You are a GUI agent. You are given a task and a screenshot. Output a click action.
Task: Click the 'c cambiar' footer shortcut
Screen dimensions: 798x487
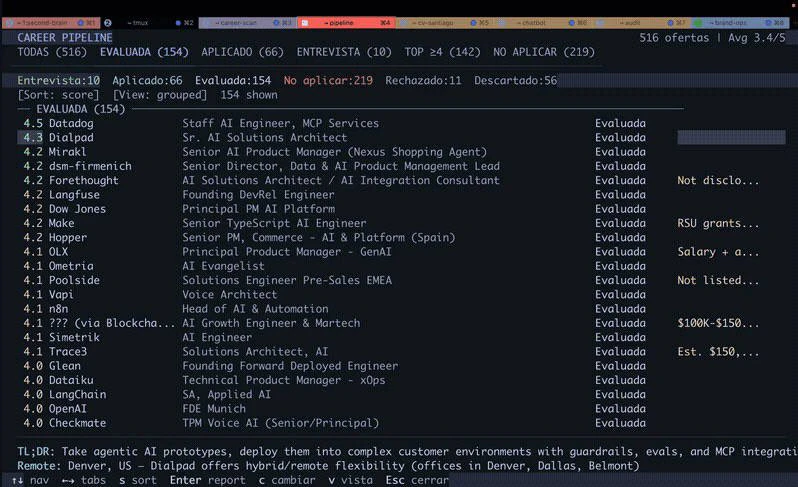[287, 480]
